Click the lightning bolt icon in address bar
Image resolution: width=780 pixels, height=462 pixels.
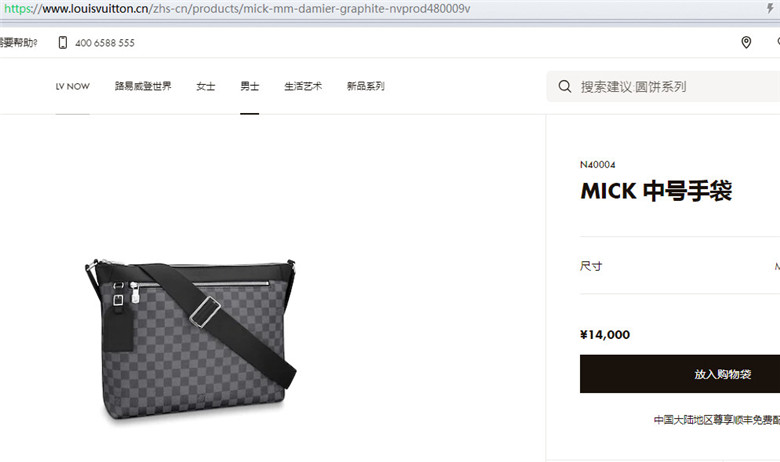(770, 8)
